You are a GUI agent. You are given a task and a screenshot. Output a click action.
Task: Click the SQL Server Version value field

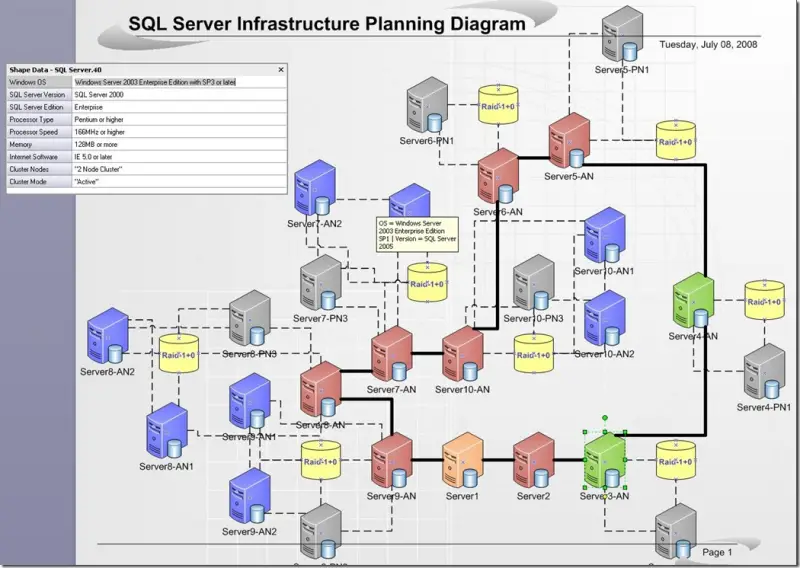[x=180, y=94]
